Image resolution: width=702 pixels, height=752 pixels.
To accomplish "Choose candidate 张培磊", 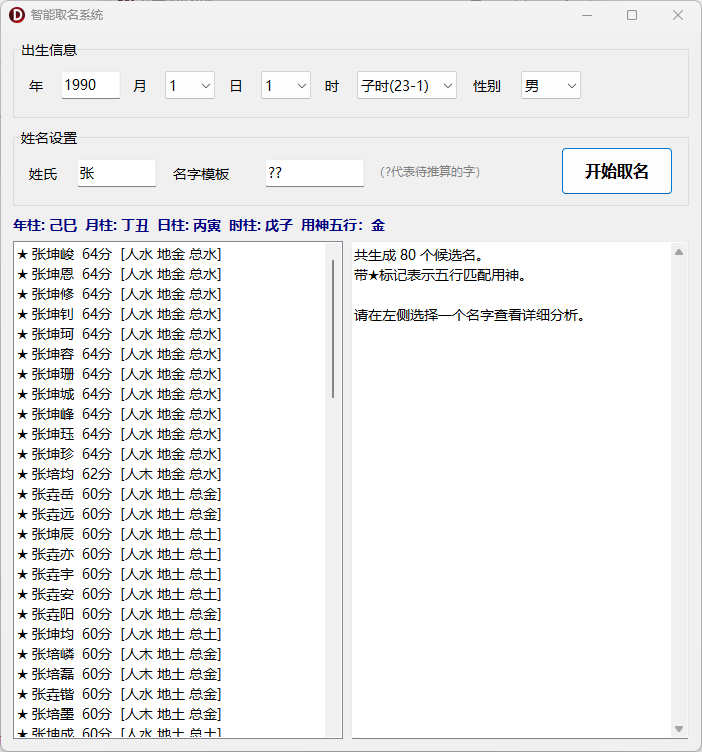I will click(170, 674).
